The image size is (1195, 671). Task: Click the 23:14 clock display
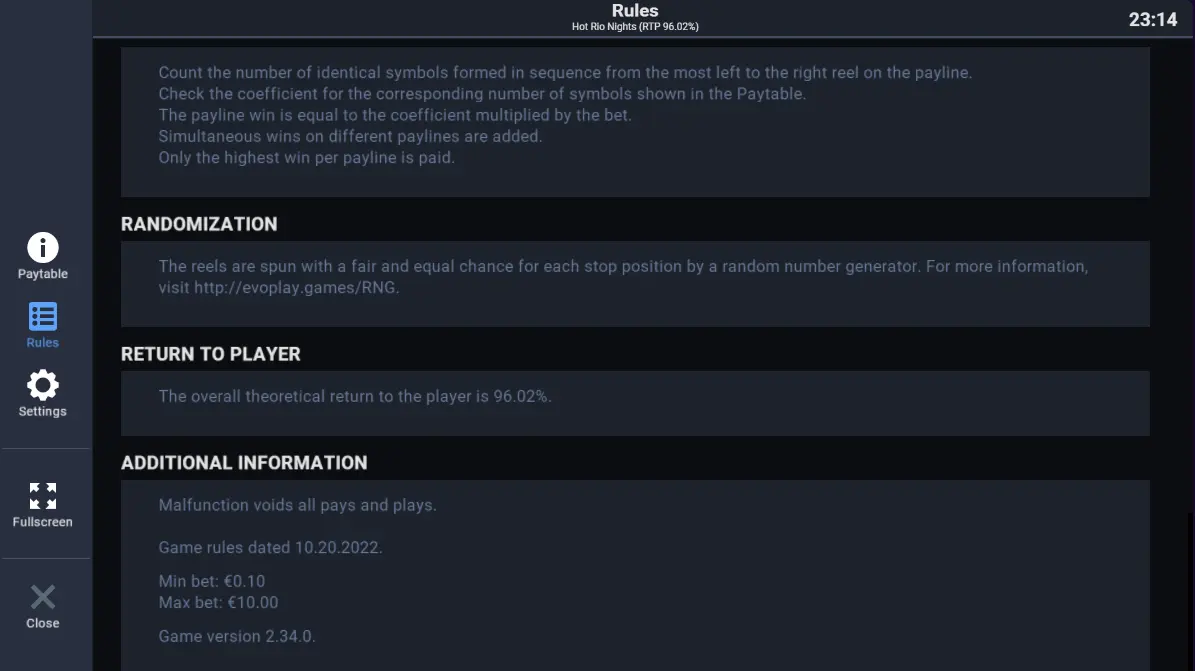point(1152,20)
